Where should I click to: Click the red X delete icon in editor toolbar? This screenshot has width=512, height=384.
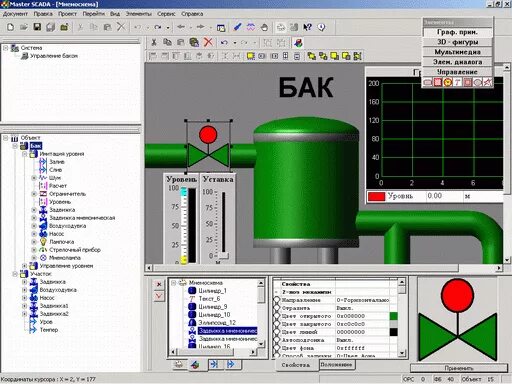click(208, 42)
